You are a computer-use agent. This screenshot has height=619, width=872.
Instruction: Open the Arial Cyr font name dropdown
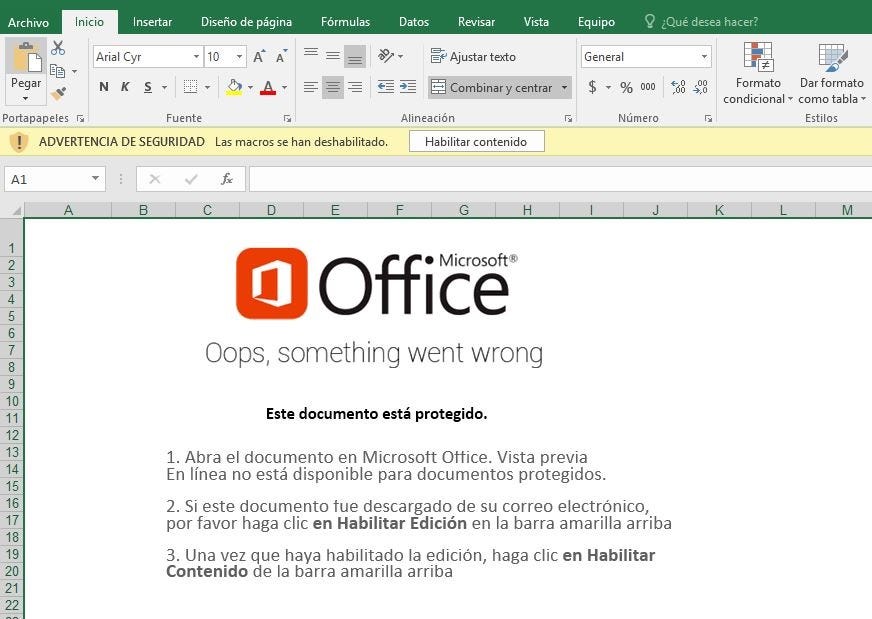click(196, 56)
